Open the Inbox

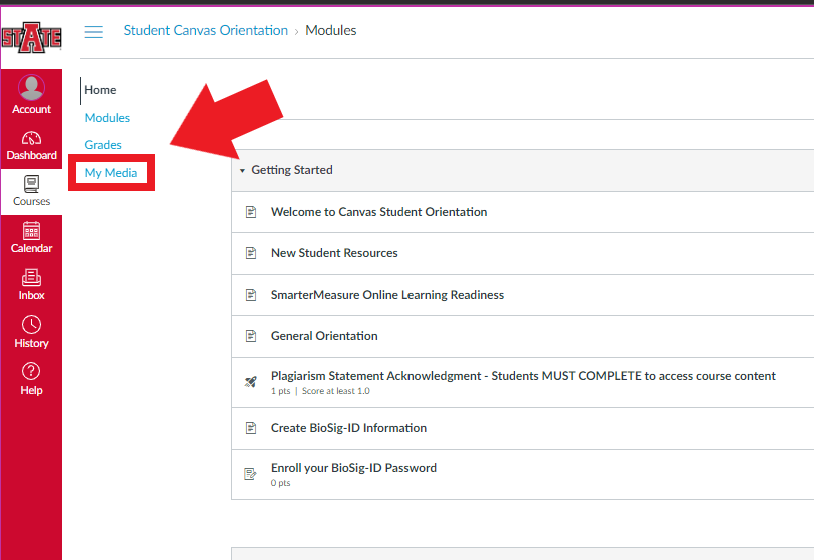coord(31,284)
